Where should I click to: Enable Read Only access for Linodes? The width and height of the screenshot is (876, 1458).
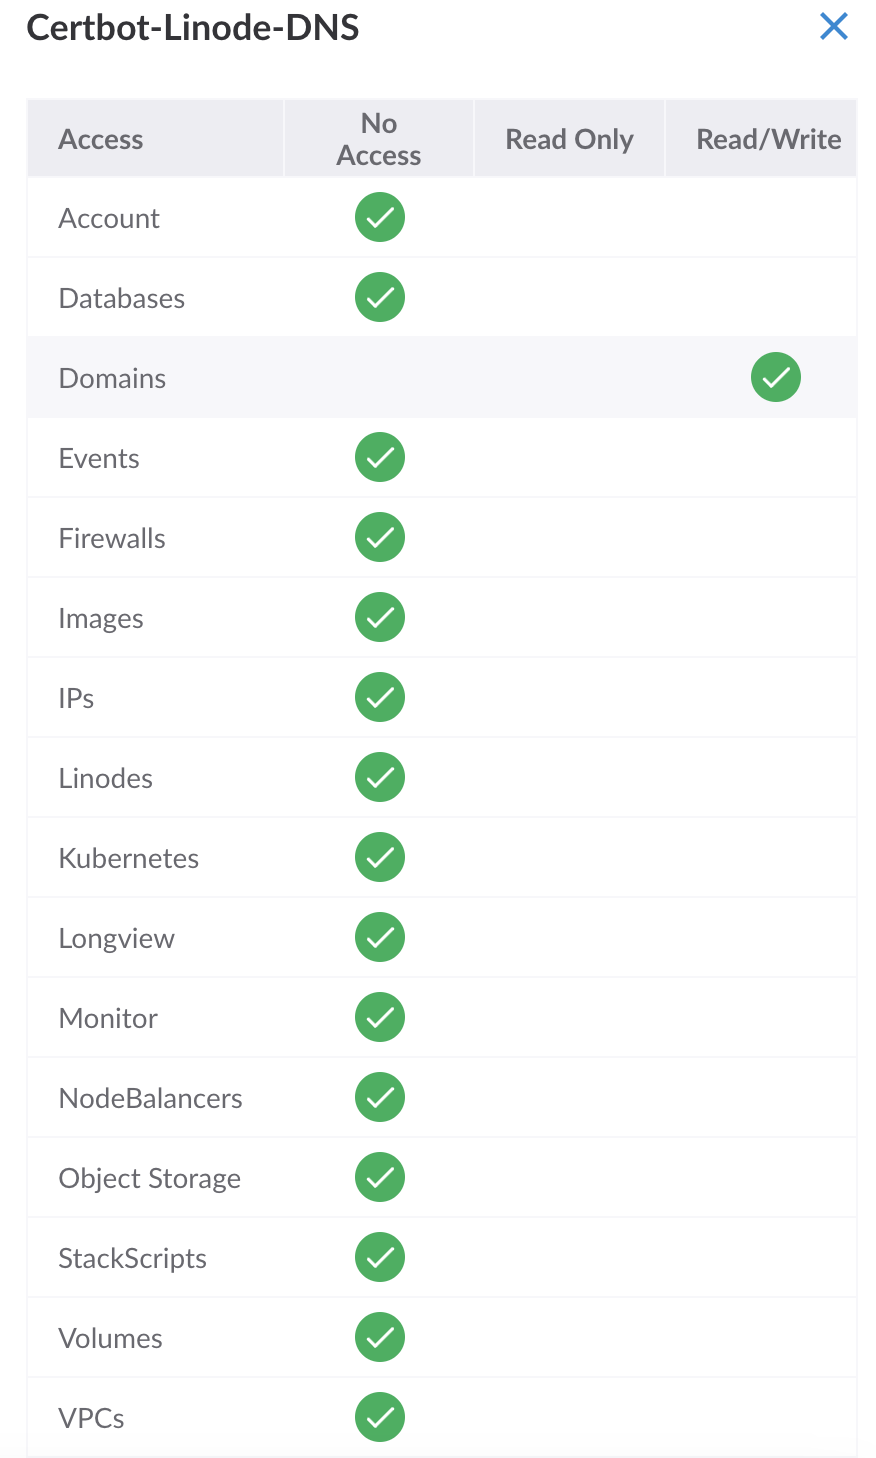point(569,777)
